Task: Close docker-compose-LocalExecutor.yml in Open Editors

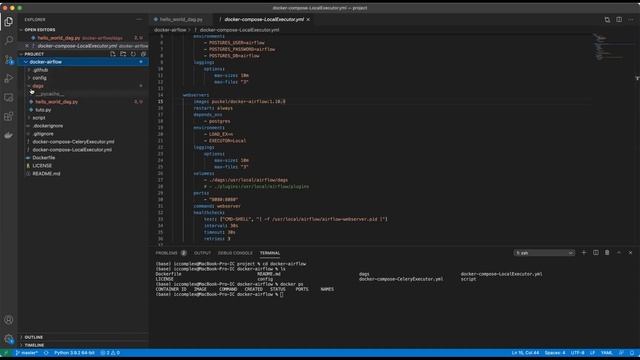Action: [27, 46]
